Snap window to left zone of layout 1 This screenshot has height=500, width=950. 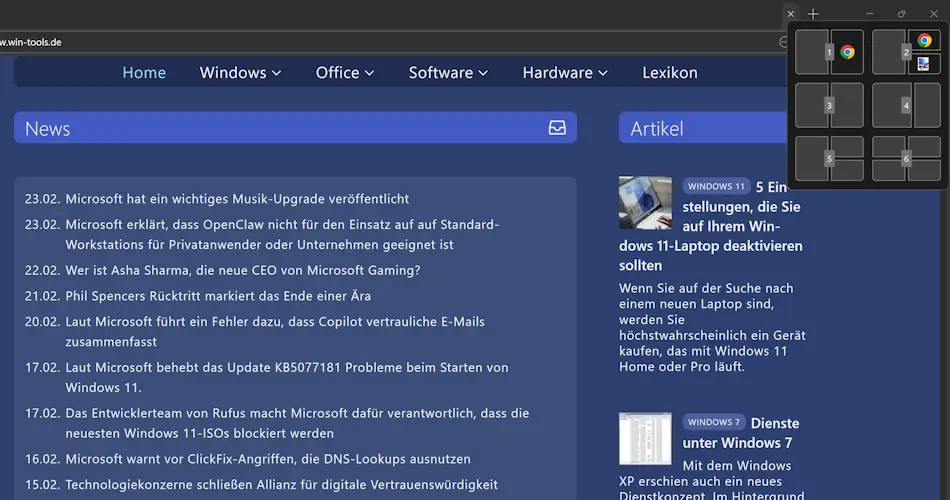click(x=811, y=52)
